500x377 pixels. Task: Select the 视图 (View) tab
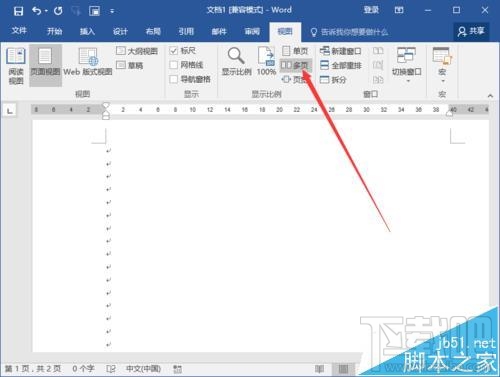coord(285,32)
